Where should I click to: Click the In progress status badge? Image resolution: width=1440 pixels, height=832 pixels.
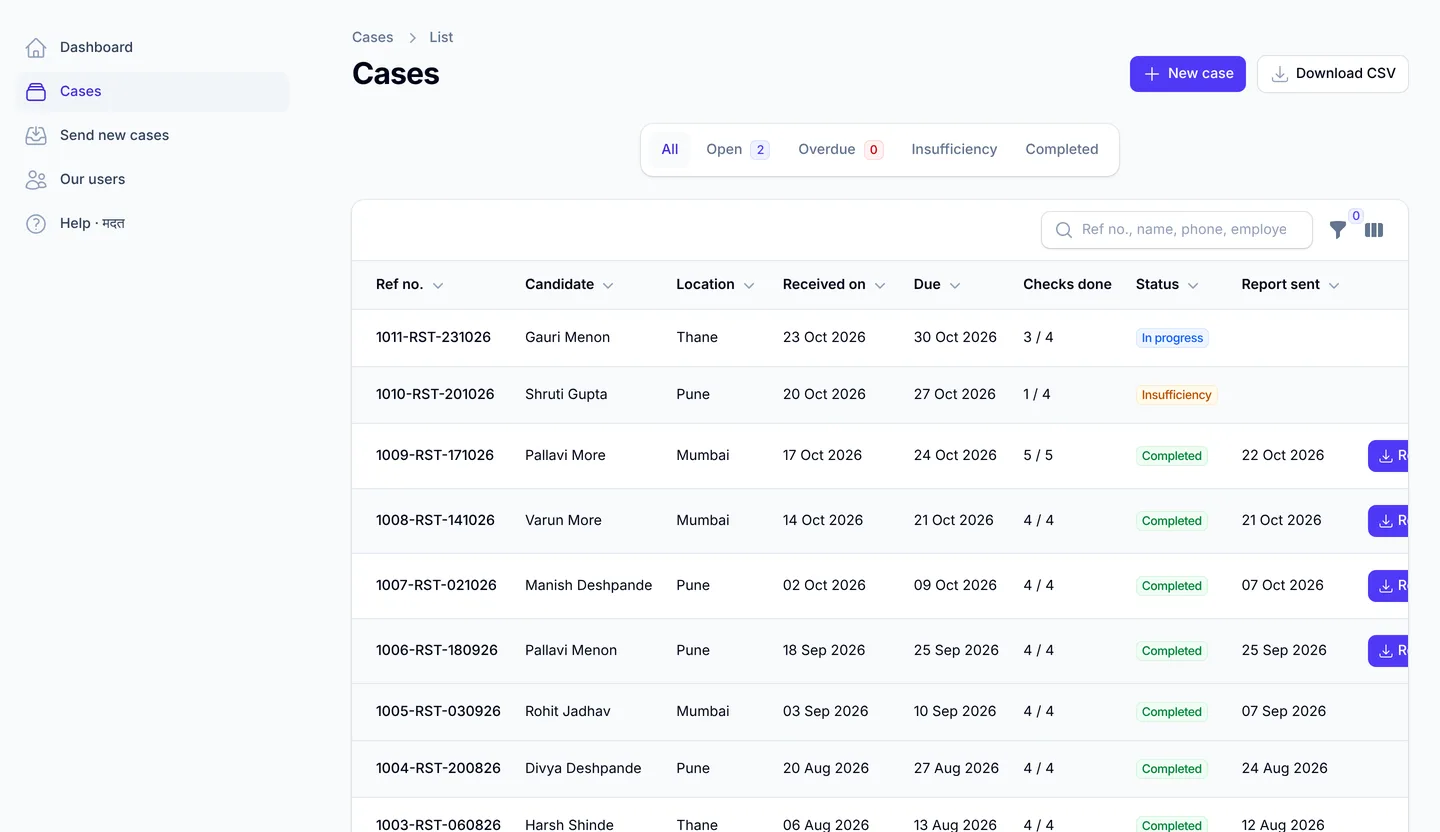coord(1172,338)
